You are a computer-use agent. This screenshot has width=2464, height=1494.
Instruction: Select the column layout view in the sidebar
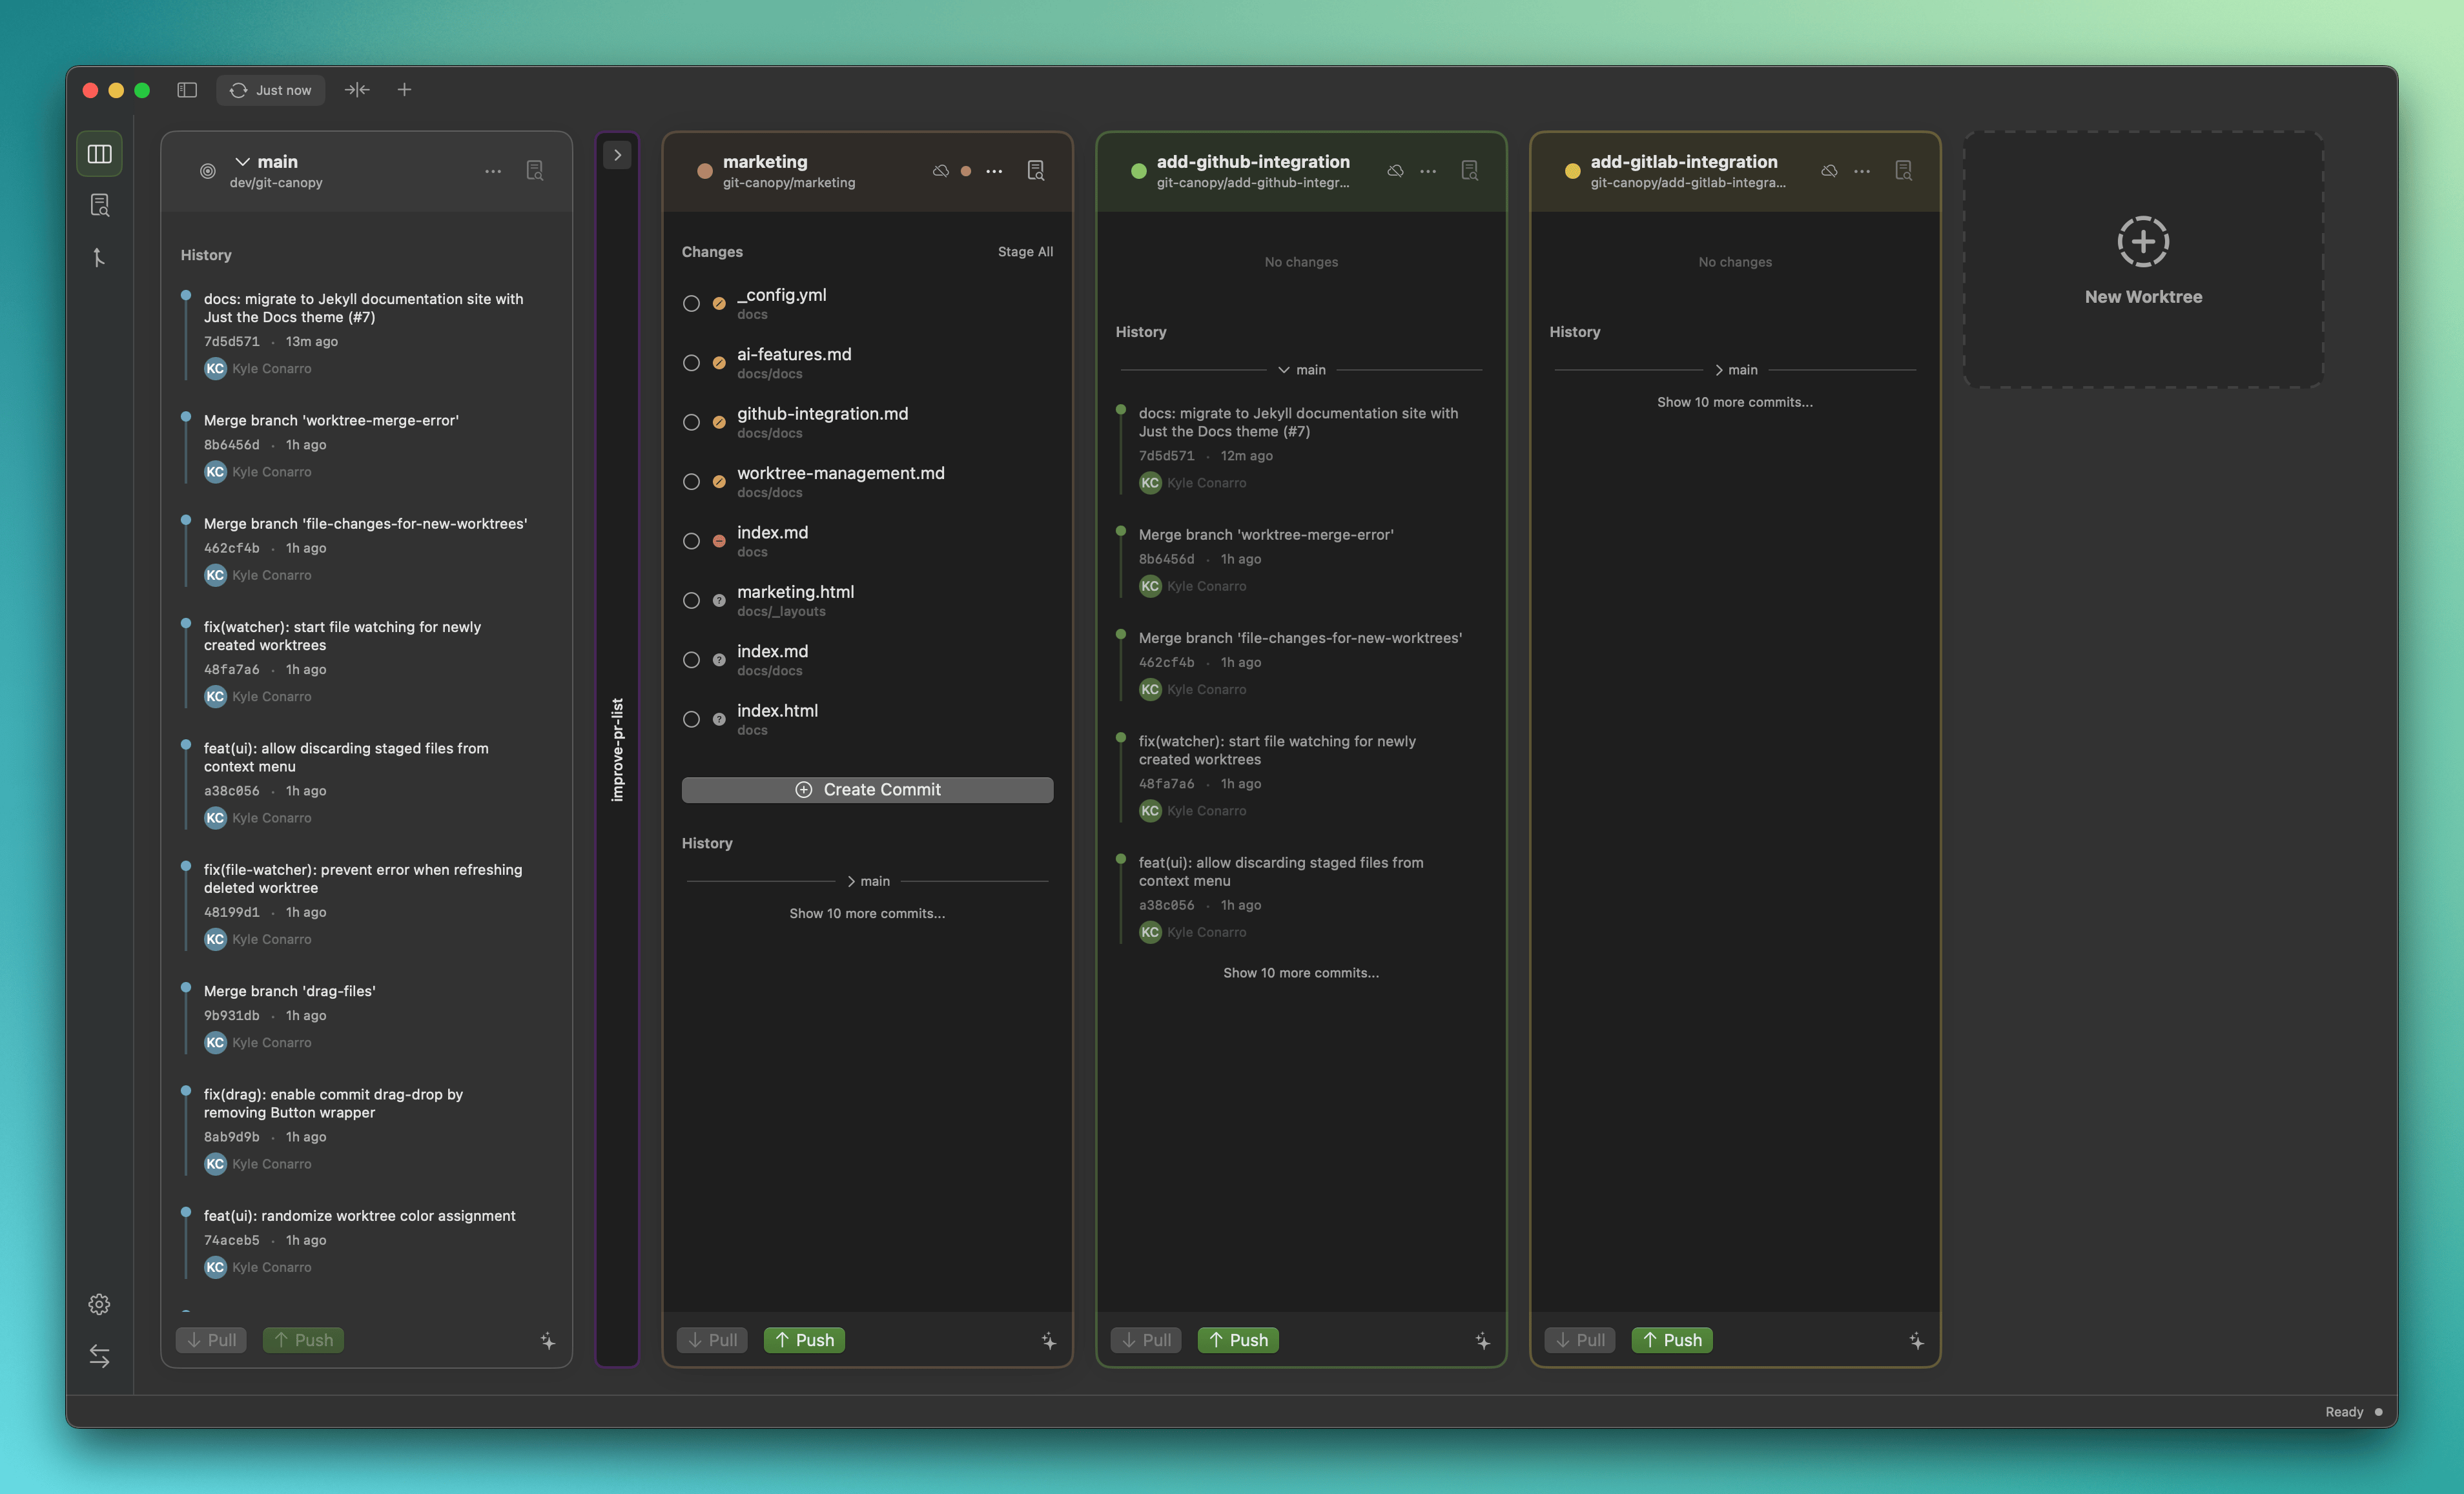pyautogui.click(x=99, y=153)
